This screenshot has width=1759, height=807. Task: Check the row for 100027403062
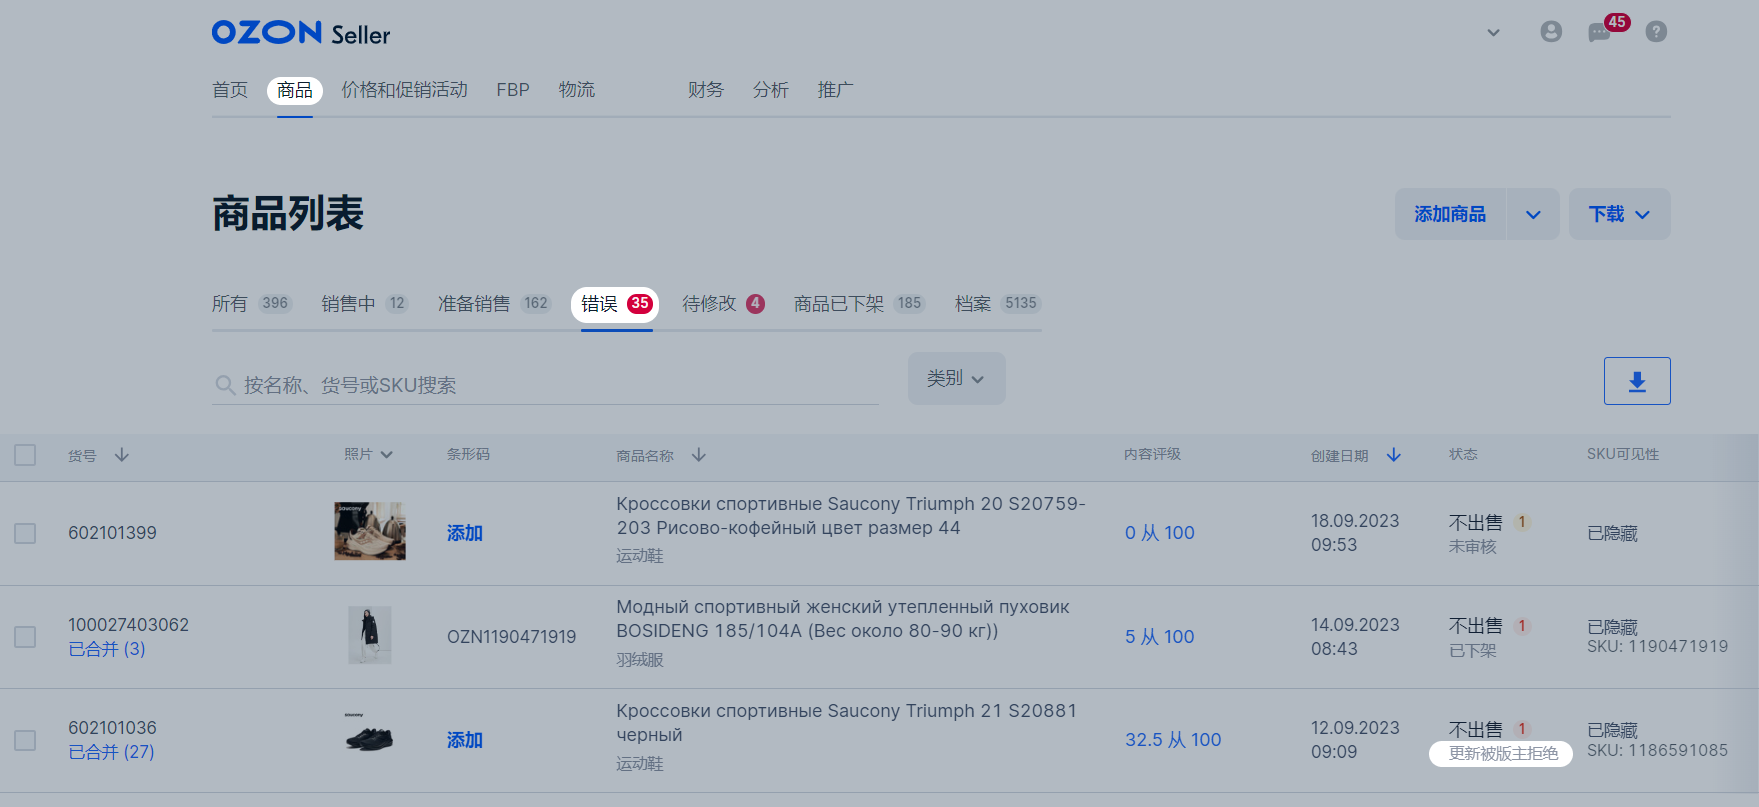pyautogui.click(x=25, y=637)
